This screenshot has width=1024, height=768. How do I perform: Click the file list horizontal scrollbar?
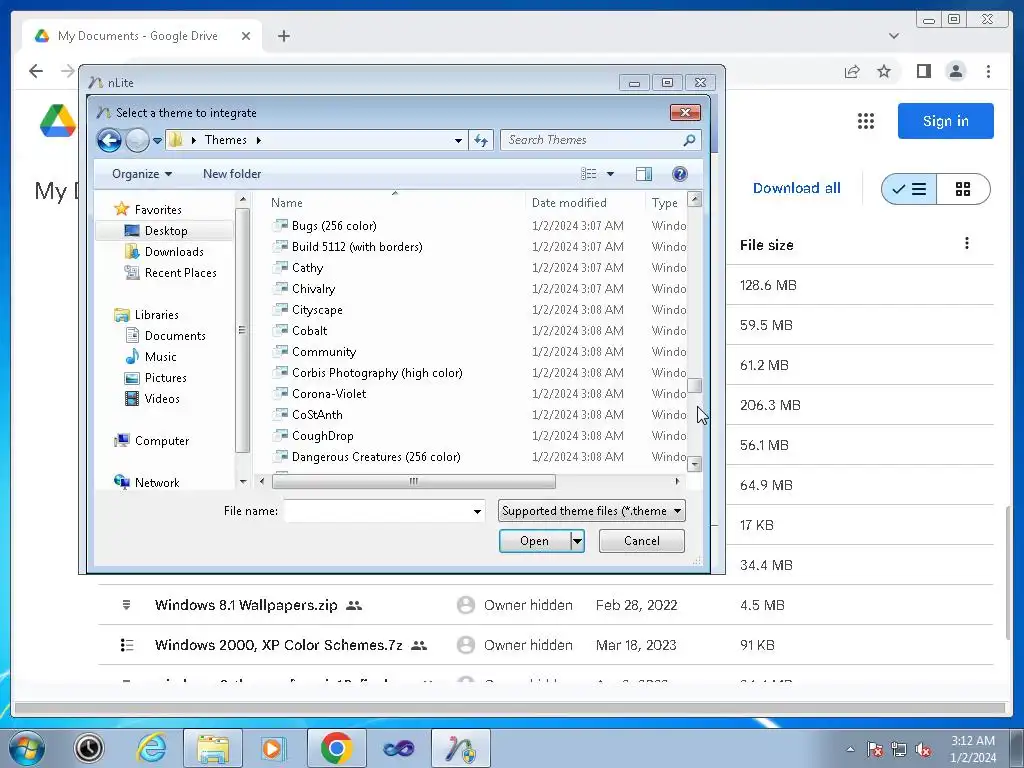pyautogui.click(x=413, y=482)
